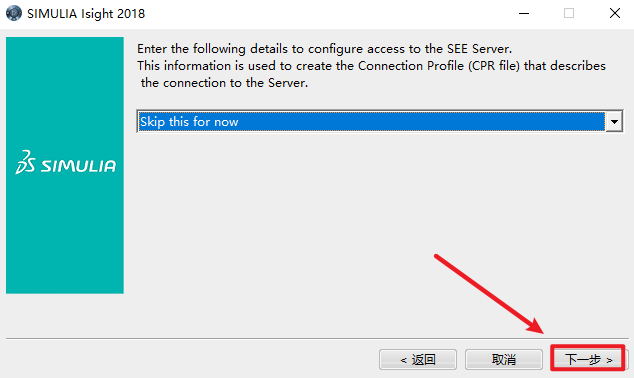Image resolution: width=634 pixels, height=378 pixels.
Task: Cancel the installation with 取消 button
Action: pyautogui.click(x=504, y=359)
